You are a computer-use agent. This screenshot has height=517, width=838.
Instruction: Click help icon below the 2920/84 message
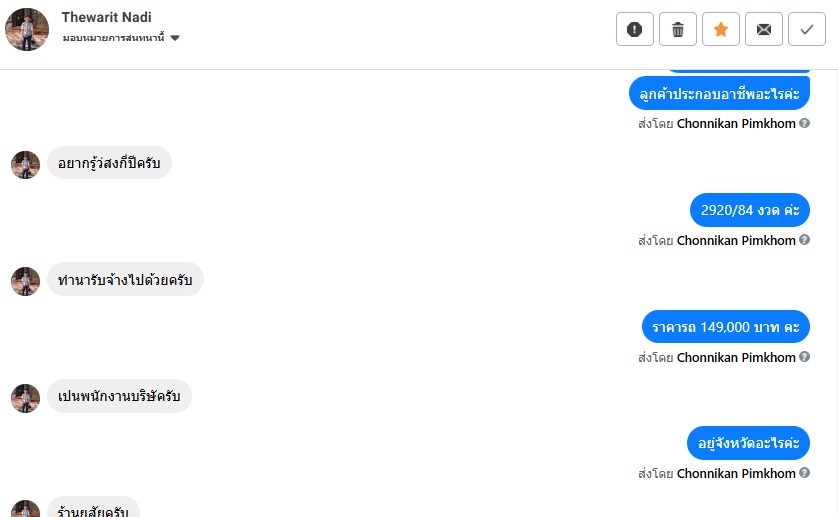click(805, 241)
